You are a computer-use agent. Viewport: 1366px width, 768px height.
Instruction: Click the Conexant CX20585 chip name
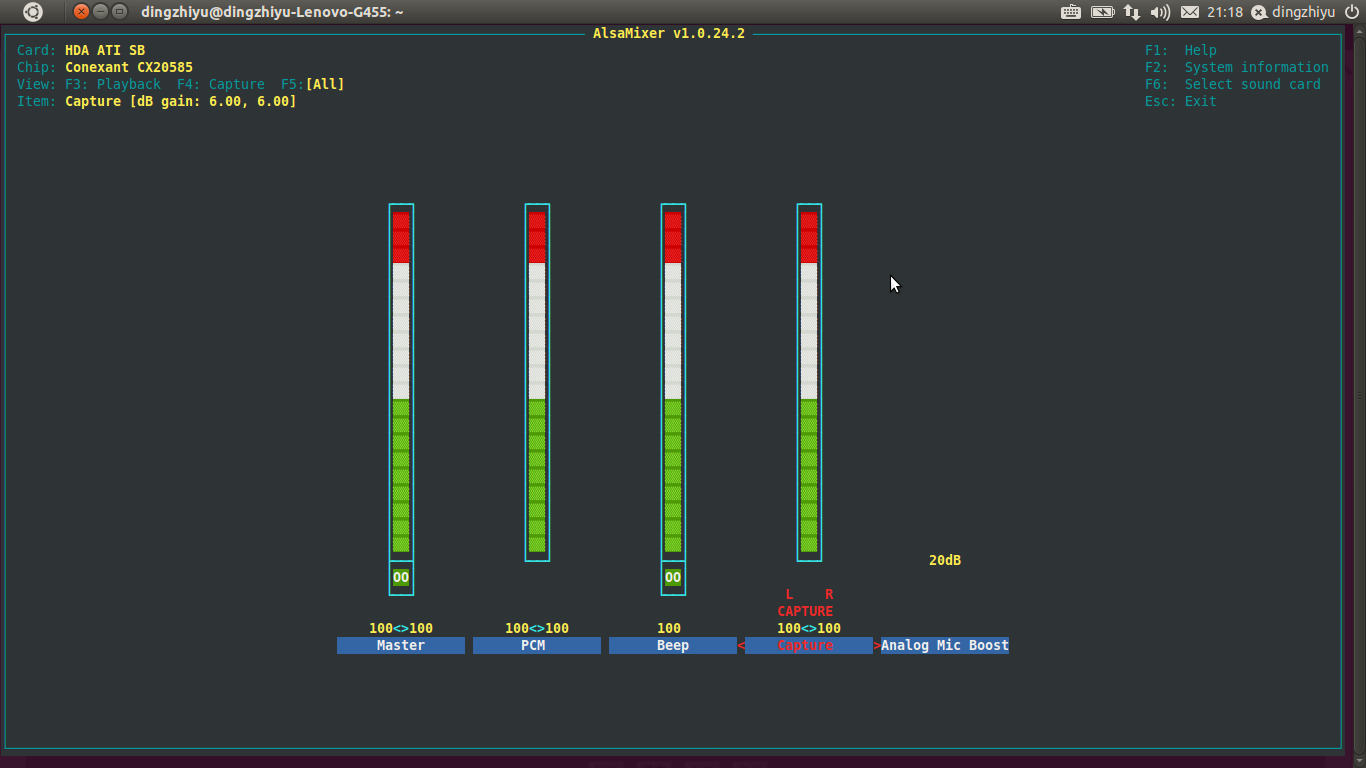[x=129, y=68]
